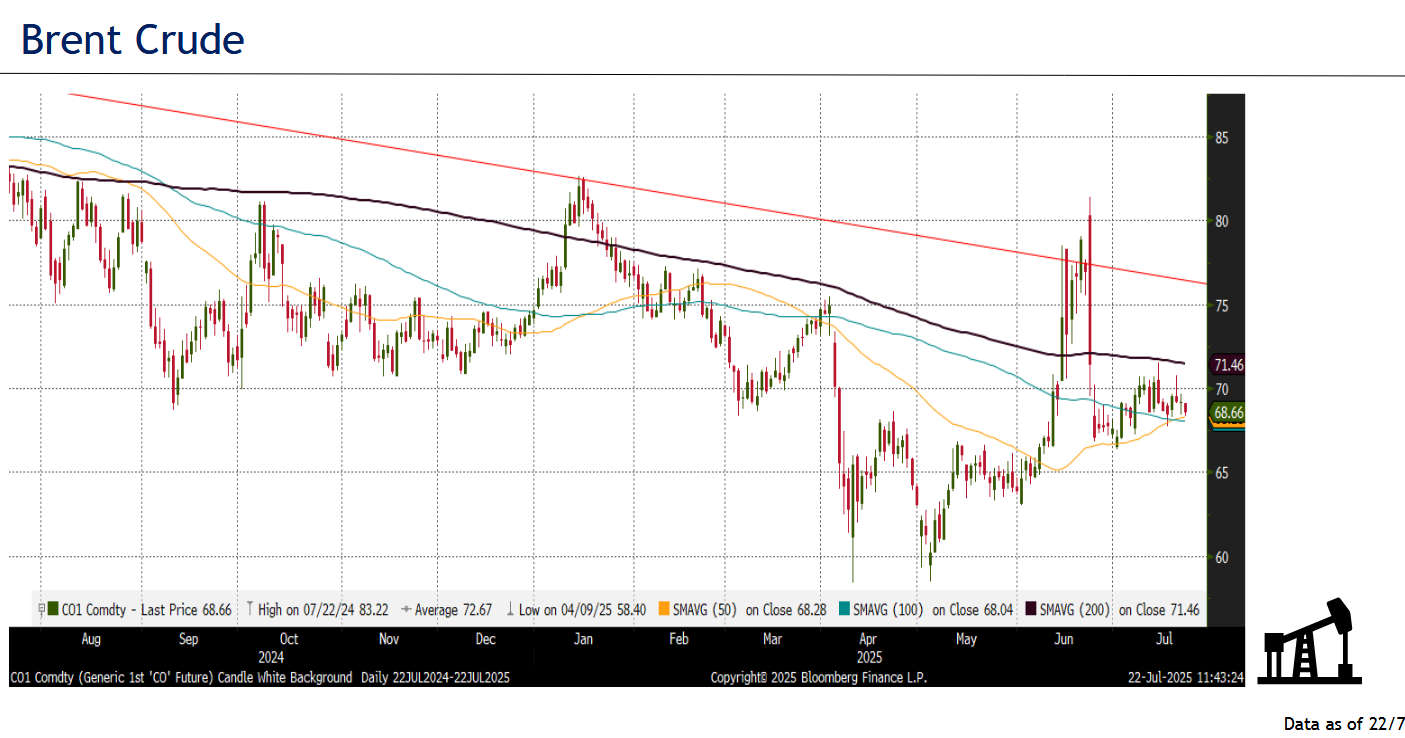
Task: Click the pin icon in the legend
Action: [42, 609]
